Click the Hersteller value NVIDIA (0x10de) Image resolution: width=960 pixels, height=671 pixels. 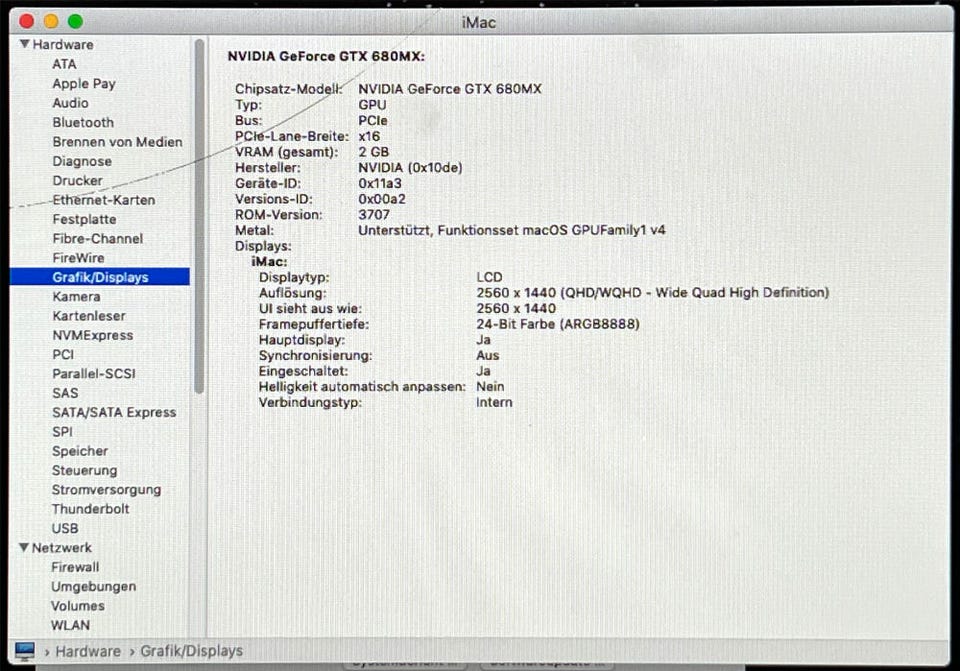coord(410,168)
